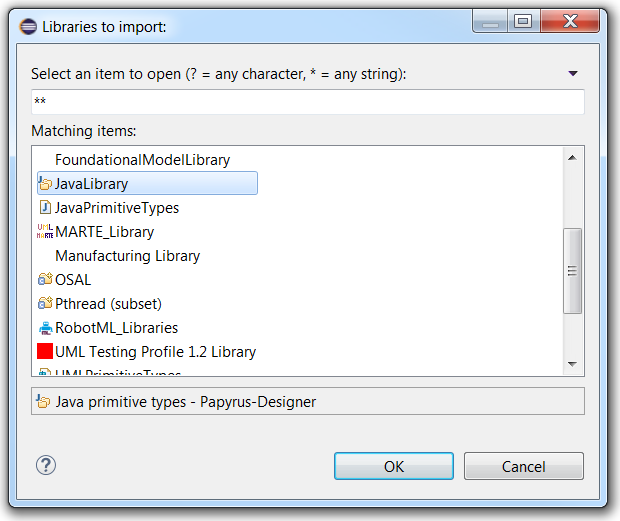Open the dialog view menu arrow
The width and height of the screenshot is (620, 521).
(573, 74)
